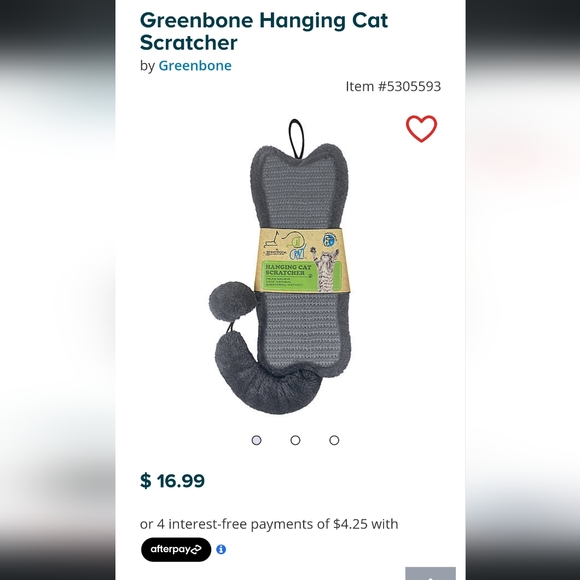Click Item #5305593 number

tap(393, 86)
